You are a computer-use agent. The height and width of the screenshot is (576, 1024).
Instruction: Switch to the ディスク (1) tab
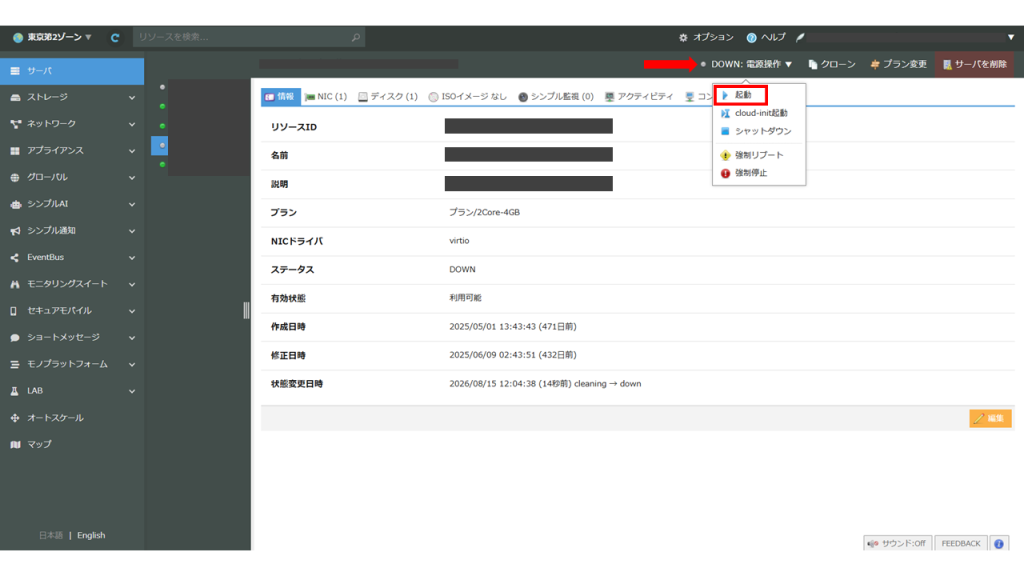pyautogui.click(x=387, y=97)
